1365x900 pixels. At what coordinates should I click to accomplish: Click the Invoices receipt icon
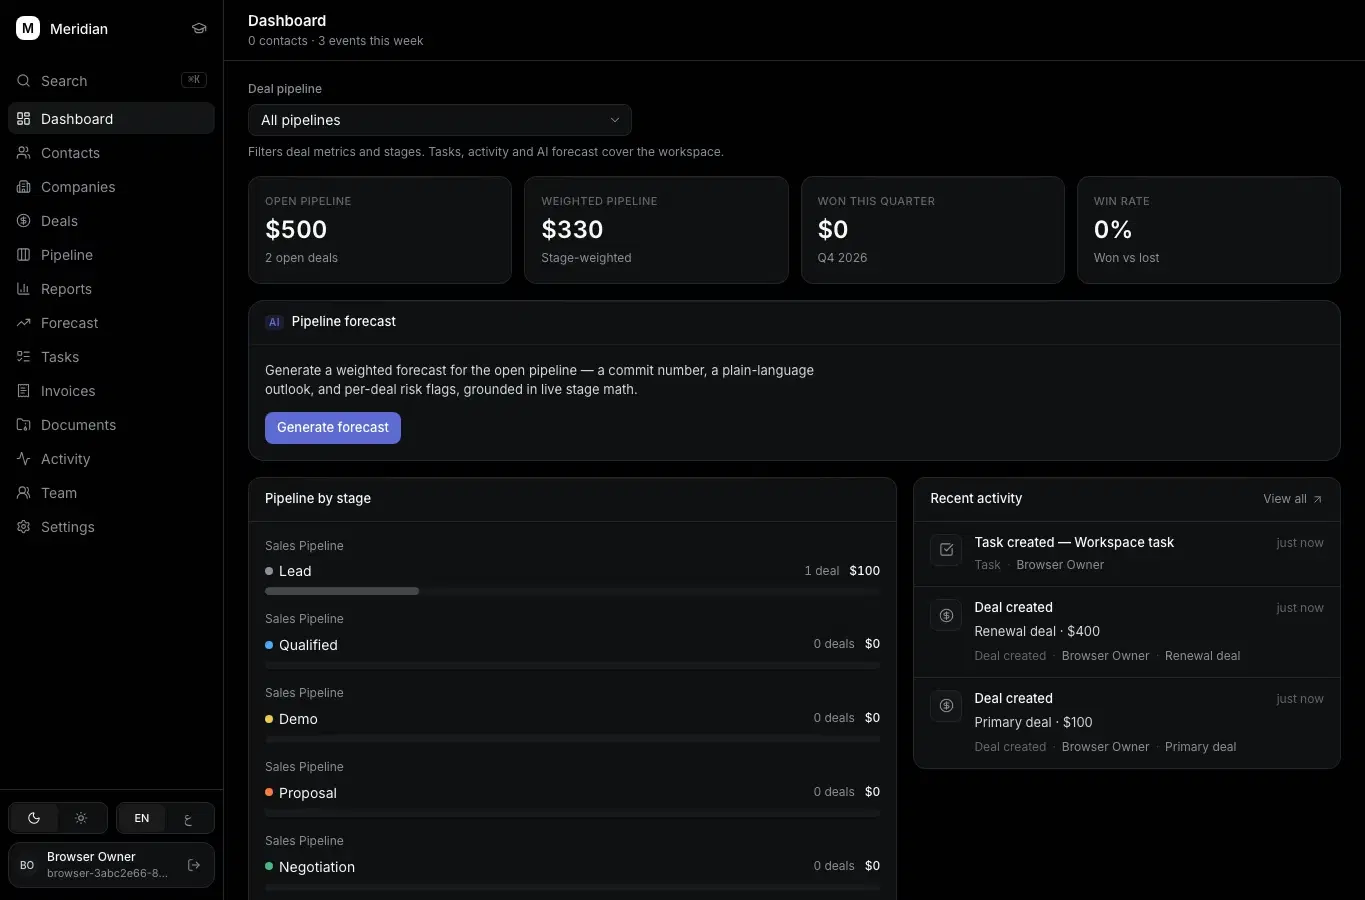pos(23,391)
